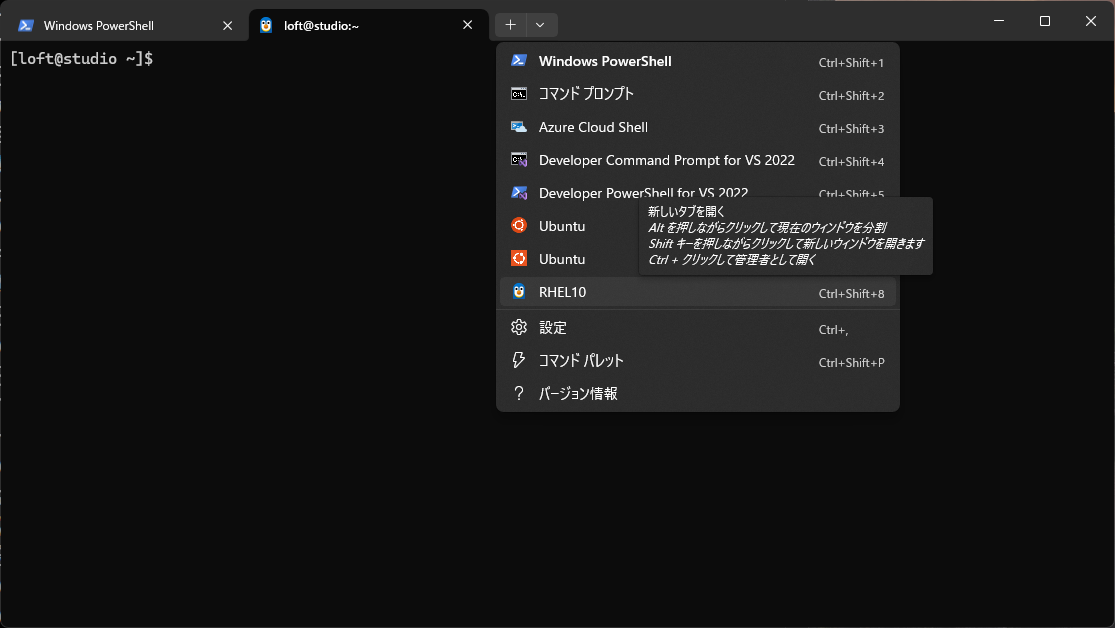1115x628 pixels.
Task: Close the terminal window
Action: [x=1091, y=21]
